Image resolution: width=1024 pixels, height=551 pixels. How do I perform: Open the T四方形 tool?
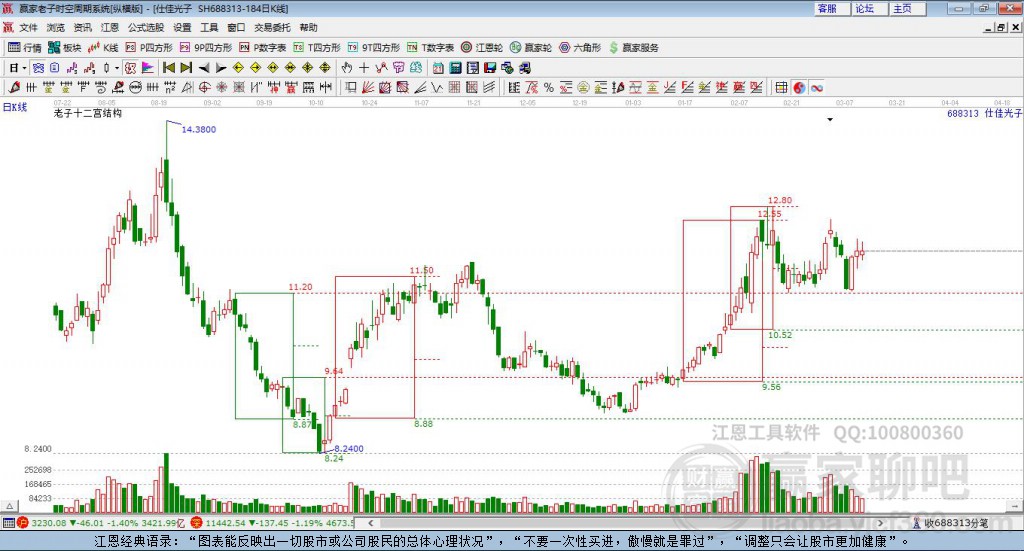point(317,48)
